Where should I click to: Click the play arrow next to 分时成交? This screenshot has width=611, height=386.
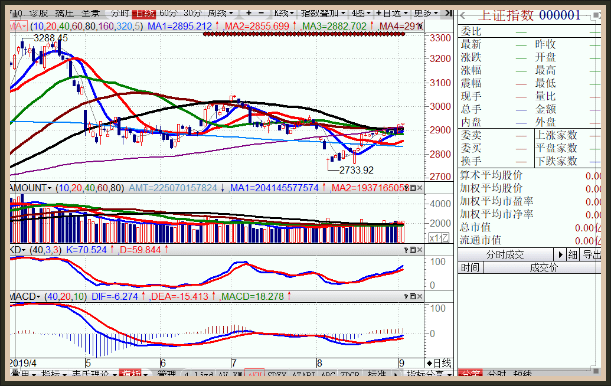[560, 255]
